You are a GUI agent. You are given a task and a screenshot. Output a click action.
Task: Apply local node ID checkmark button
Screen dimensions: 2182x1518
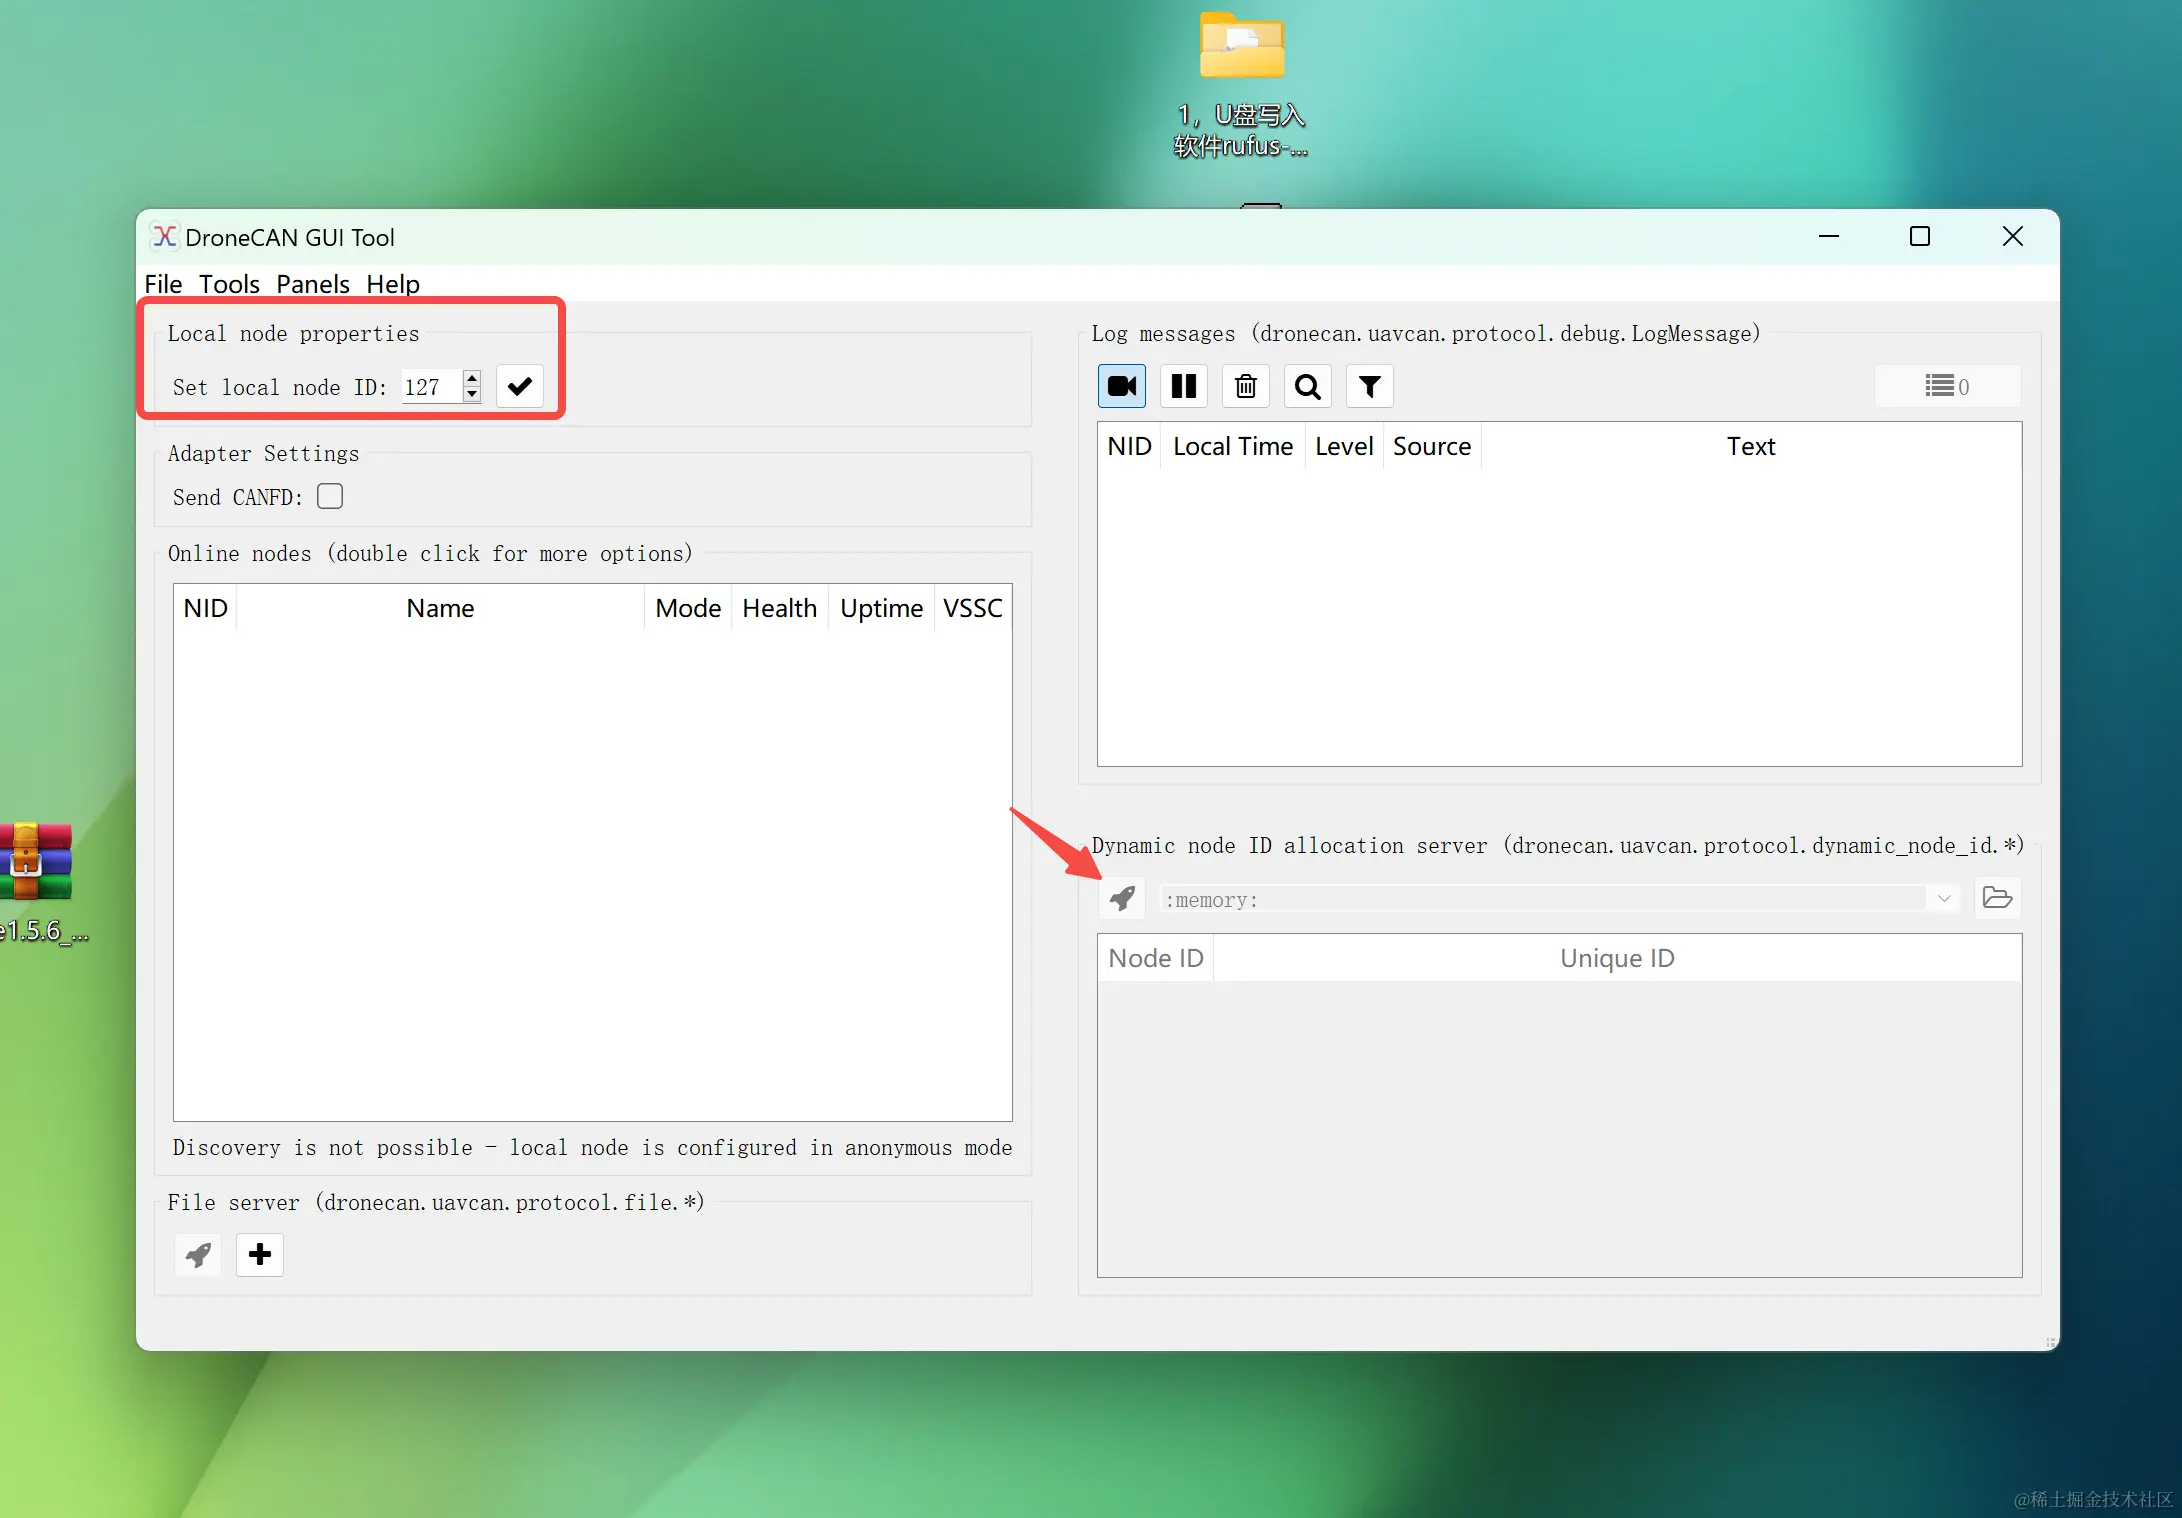(520, 386)
